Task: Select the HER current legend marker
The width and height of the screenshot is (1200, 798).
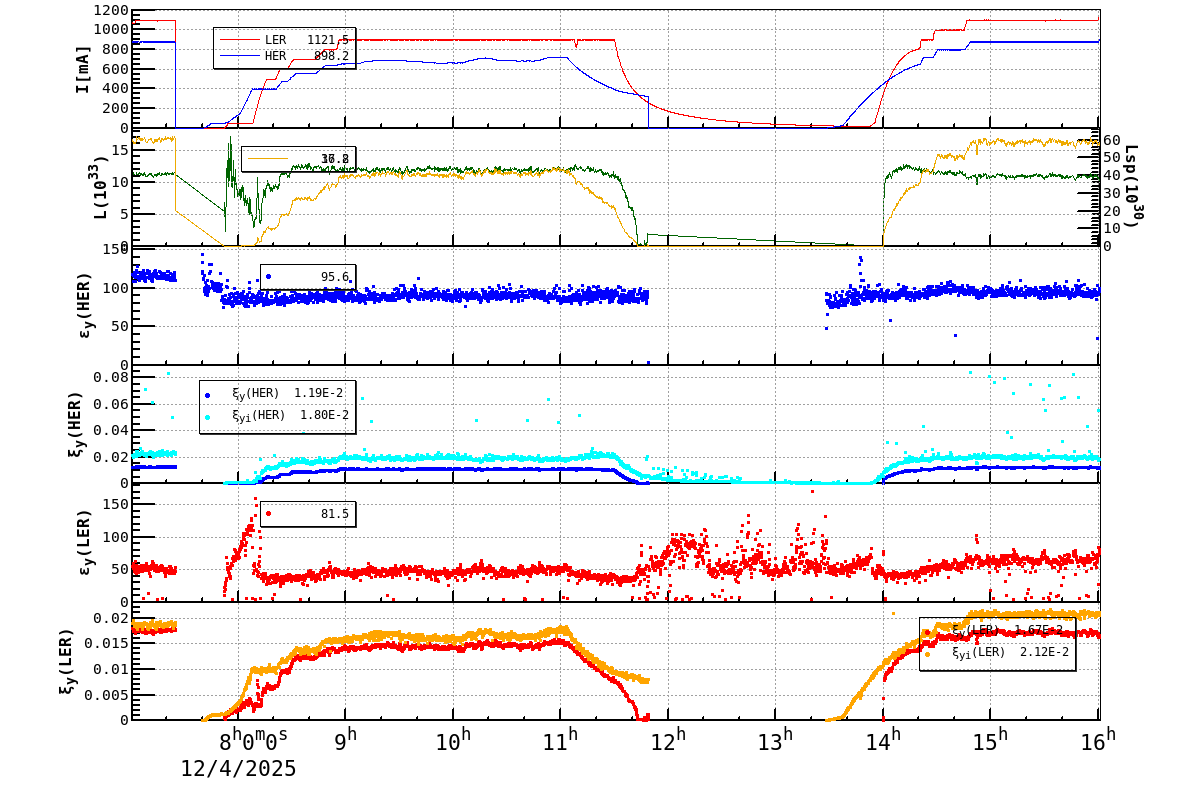Action: pos(240,57)
